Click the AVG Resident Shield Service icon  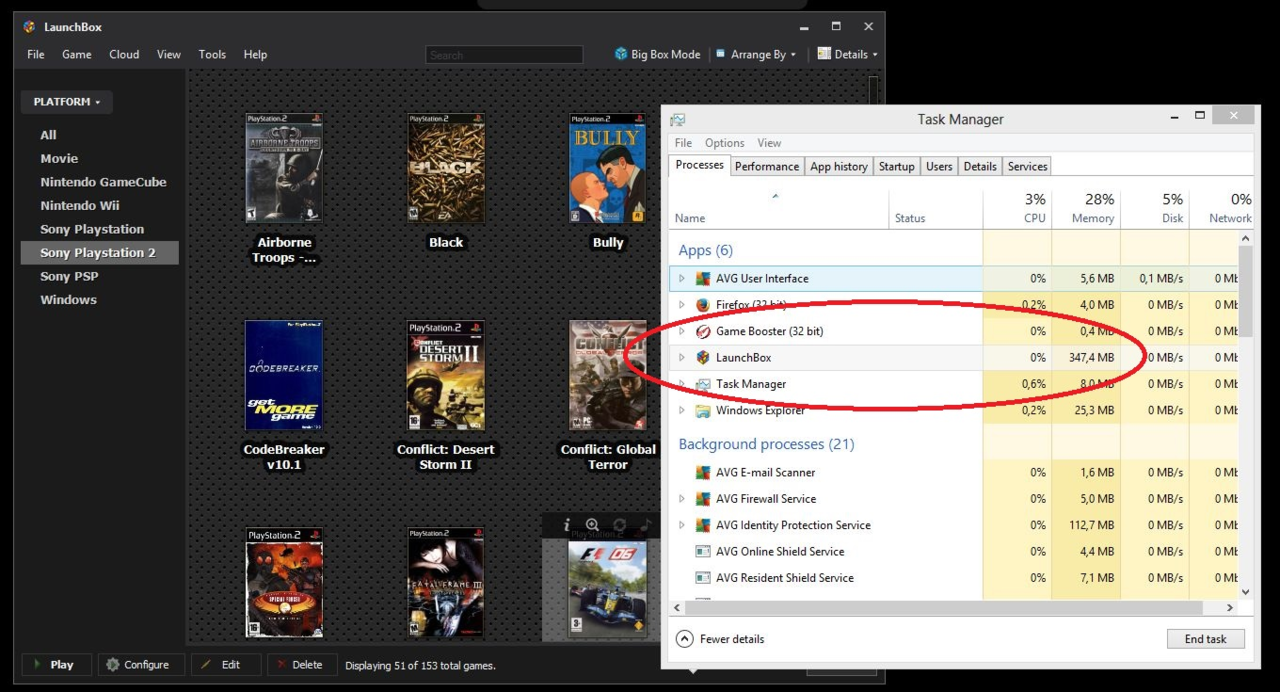point(703,578)
